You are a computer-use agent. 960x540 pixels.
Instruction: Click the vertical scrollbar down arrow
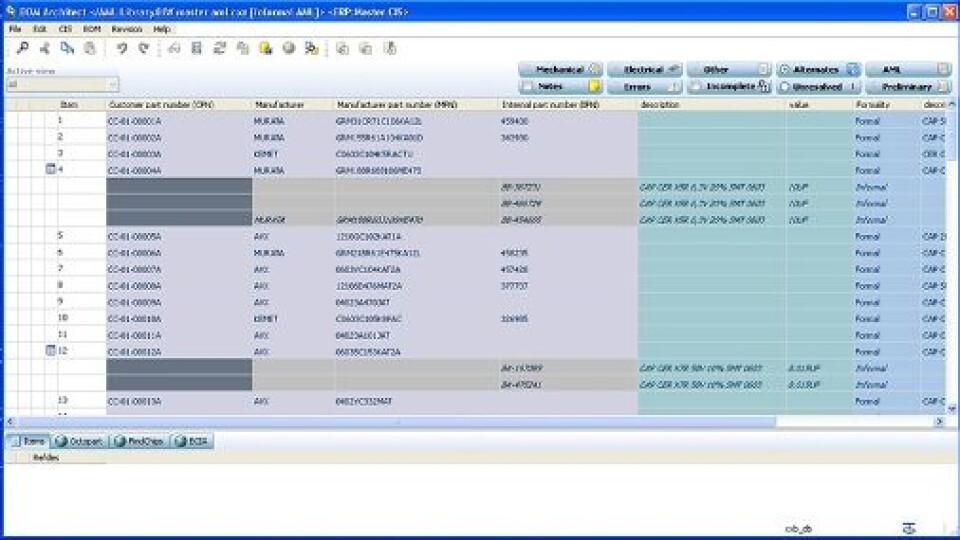[x=952, y=408]
